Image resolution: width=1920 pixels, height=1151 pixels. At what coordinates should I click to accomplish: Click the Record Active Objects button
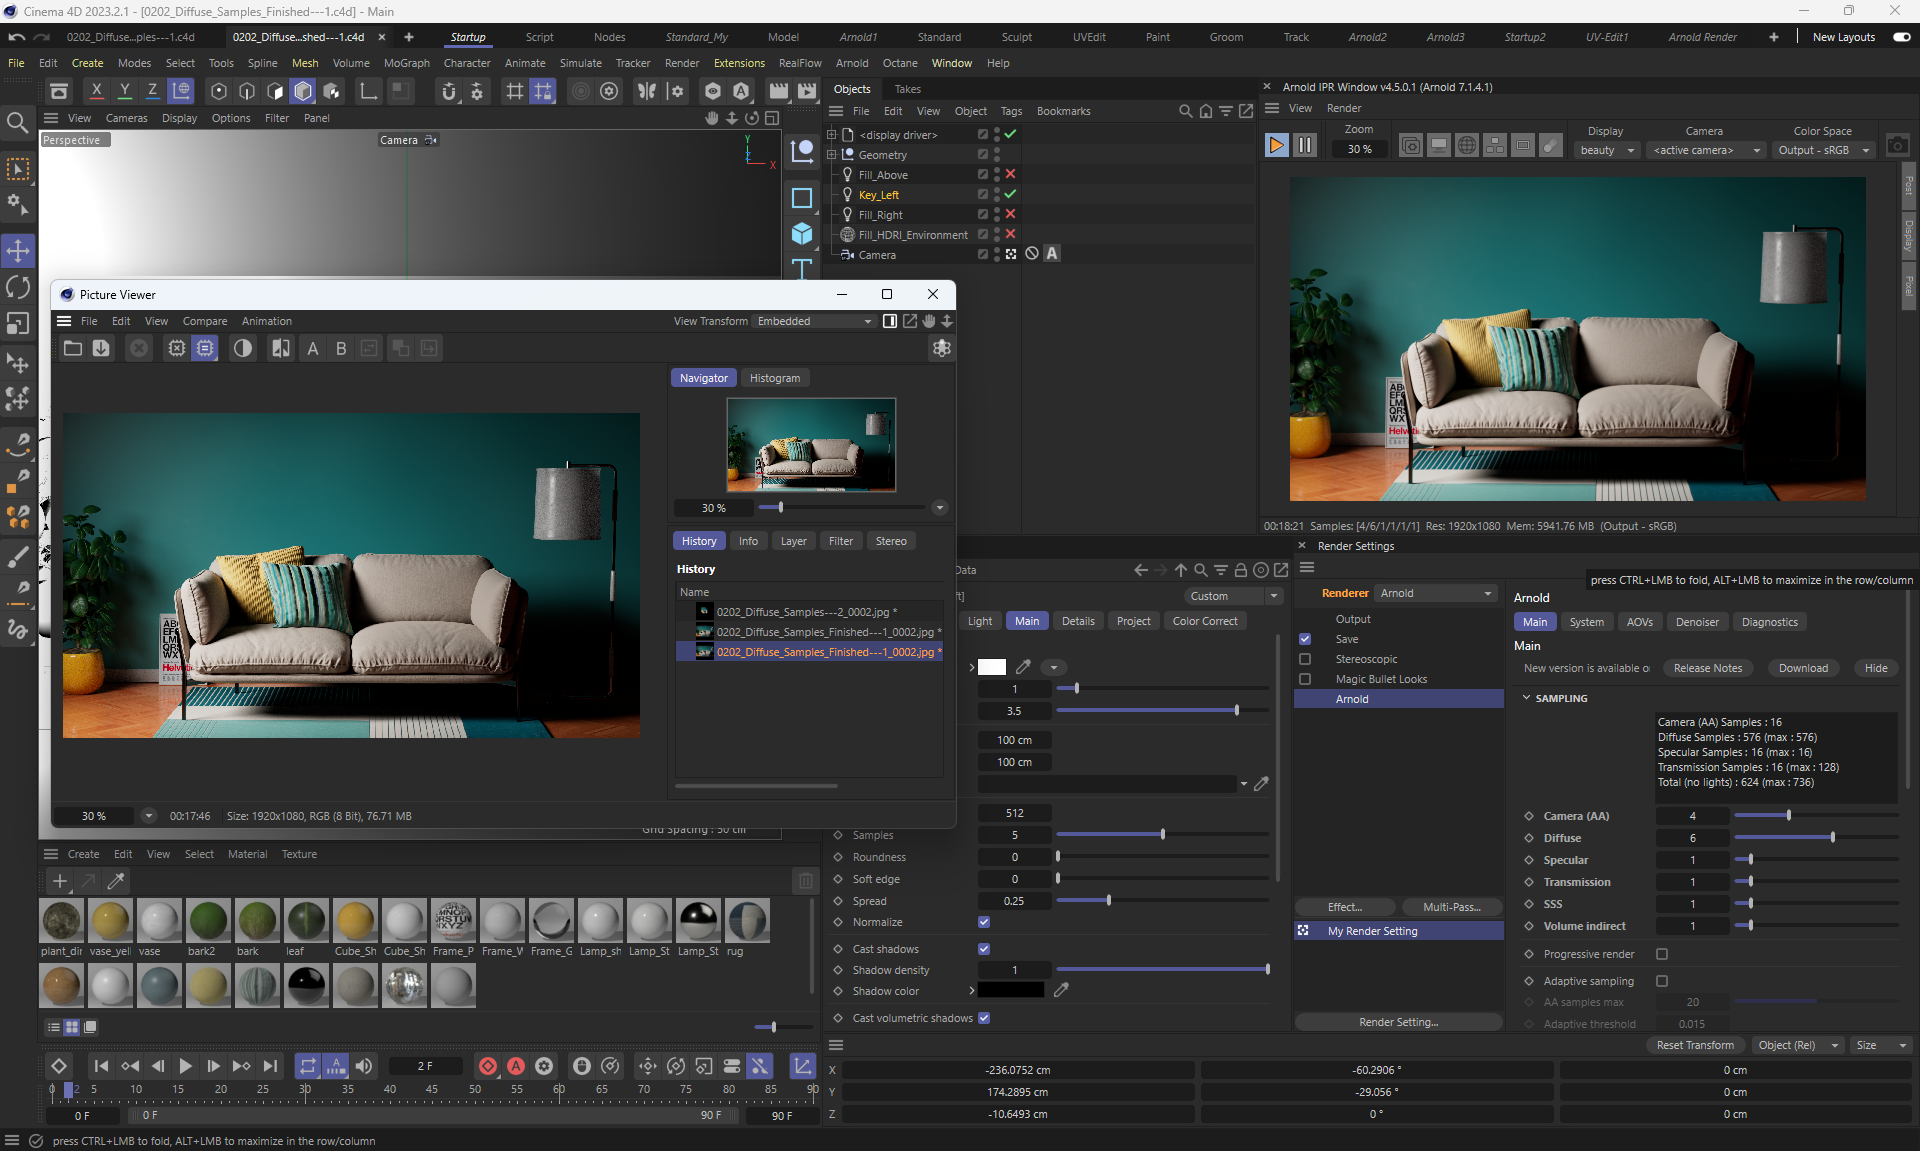(488, 1066)
